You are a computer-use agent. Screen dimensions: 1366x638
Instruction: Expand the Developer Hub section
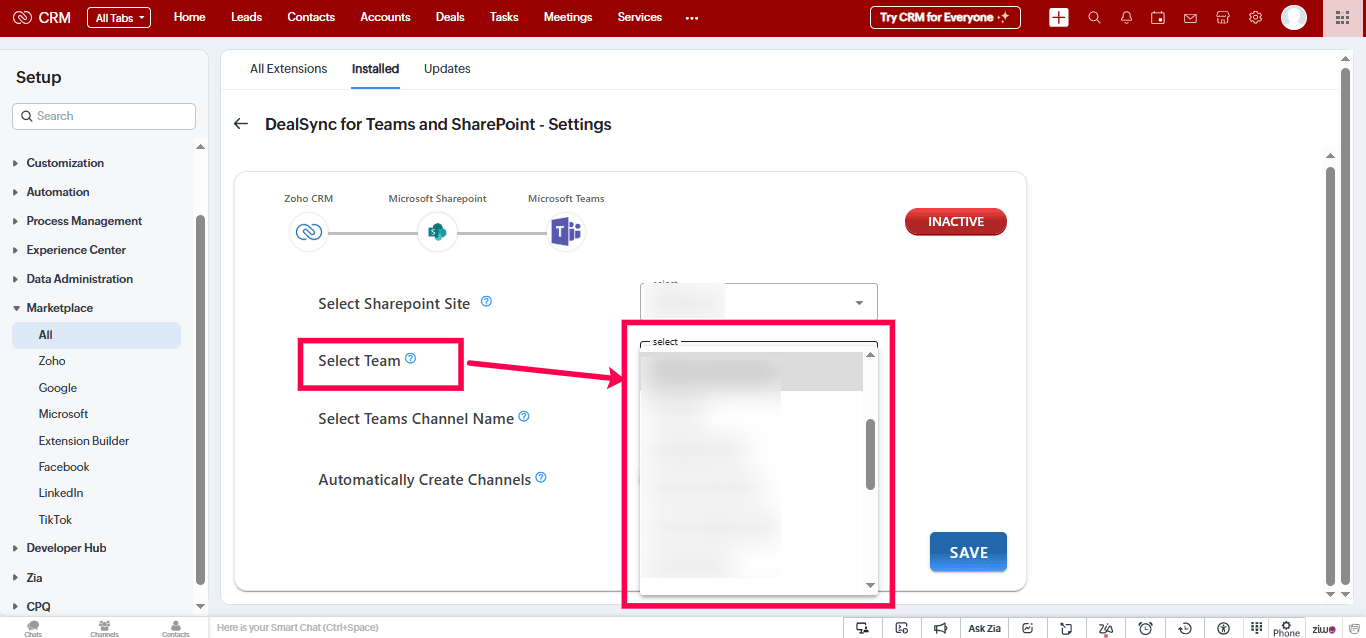(x=66, y=548)
